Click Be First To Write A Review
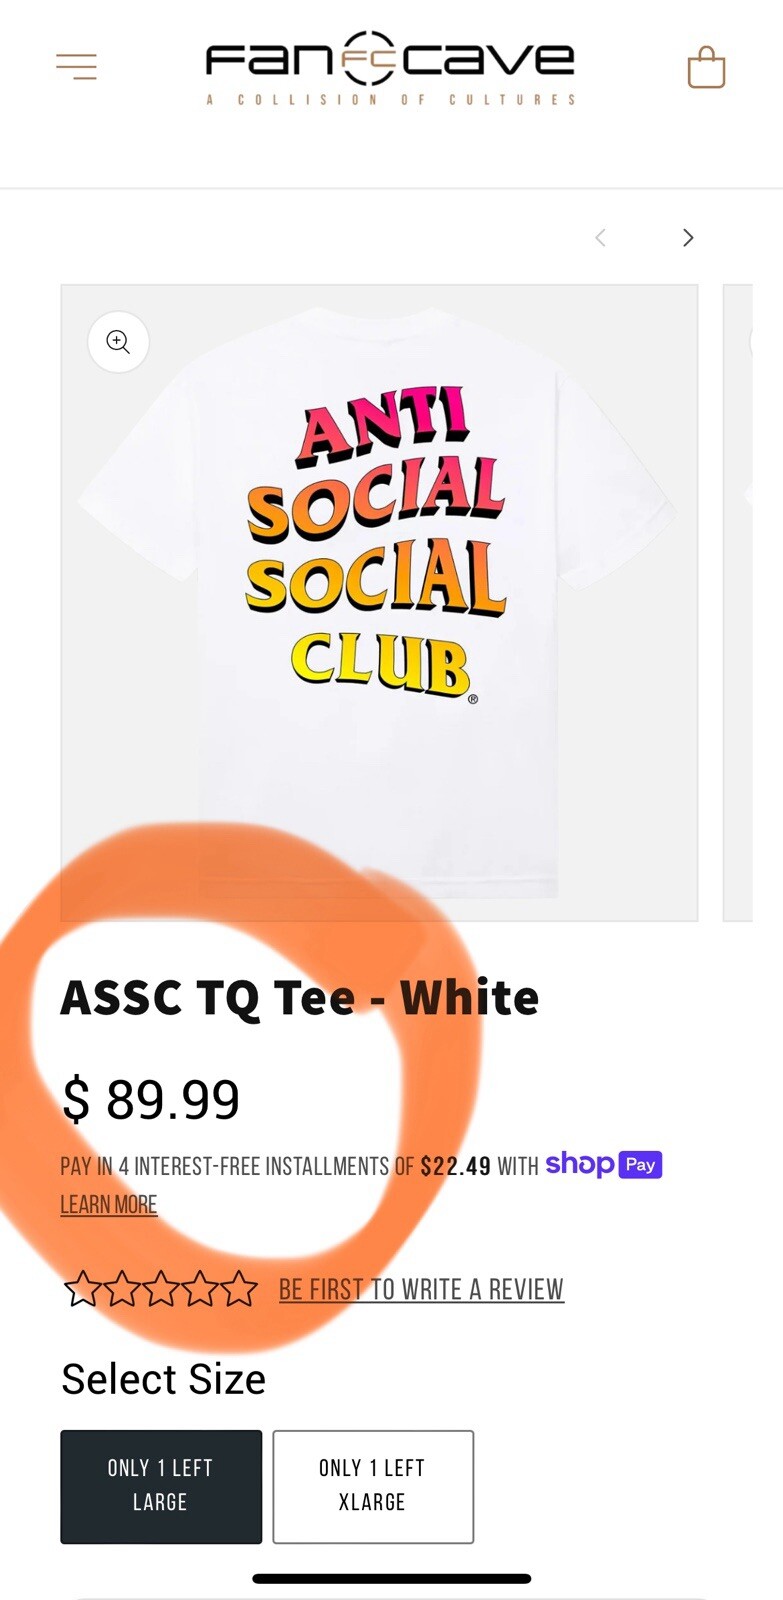 (421, 1290)
